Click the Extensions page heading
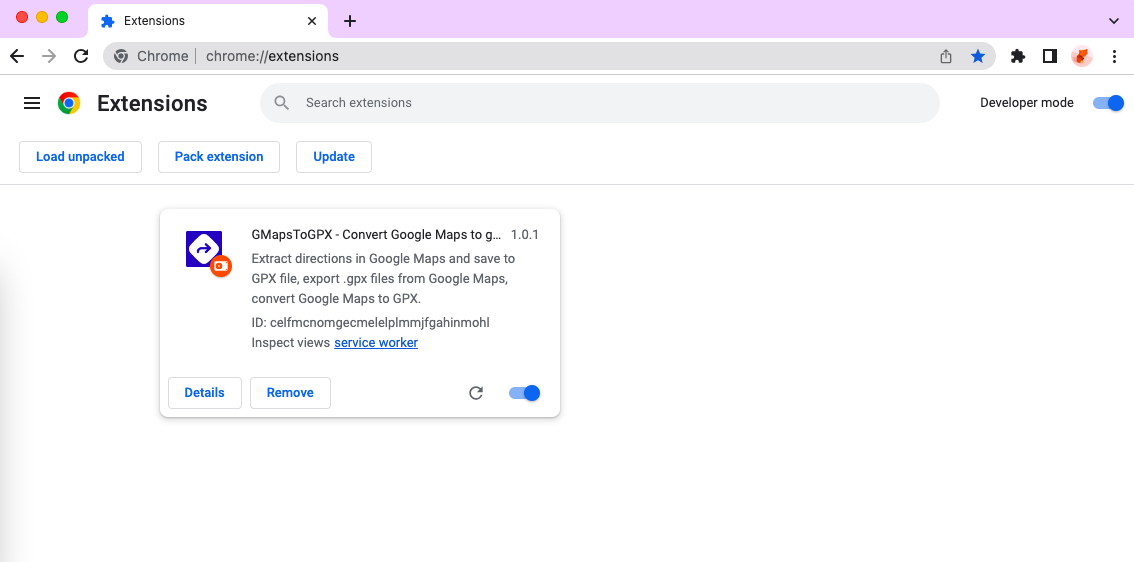The image size is (1134, 562). click(152, 103)
